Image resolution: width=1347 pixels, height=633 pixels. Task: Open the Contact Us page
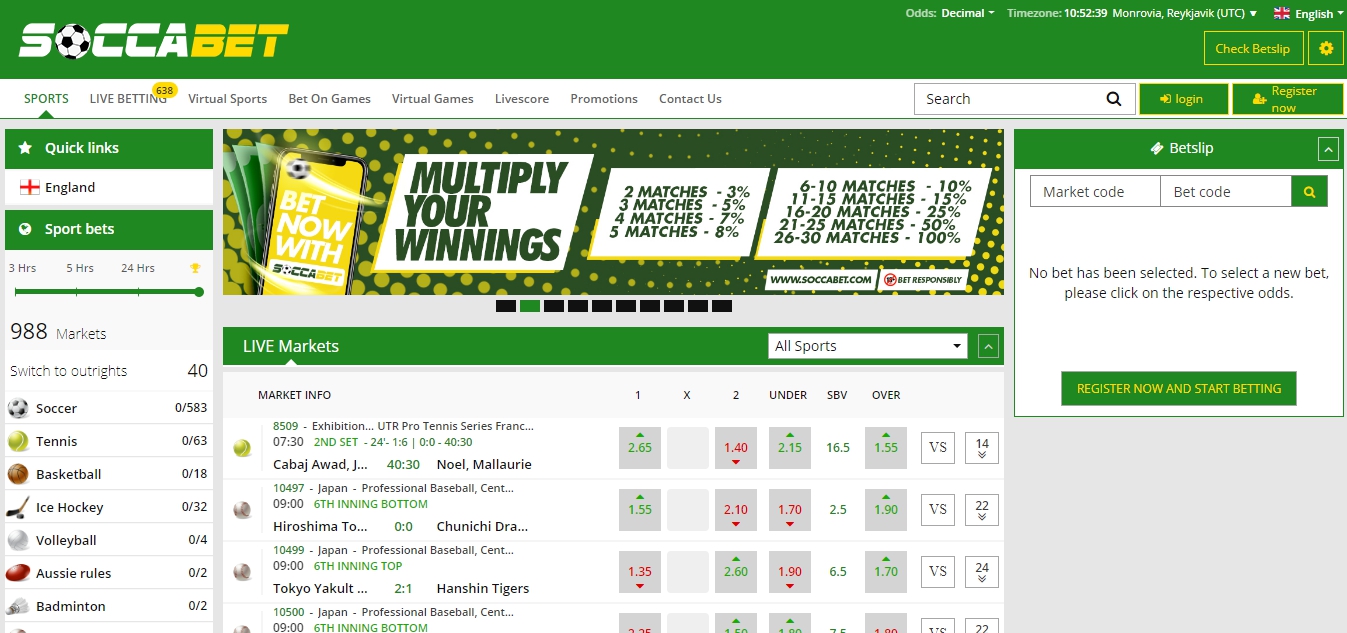pos(690,99)
